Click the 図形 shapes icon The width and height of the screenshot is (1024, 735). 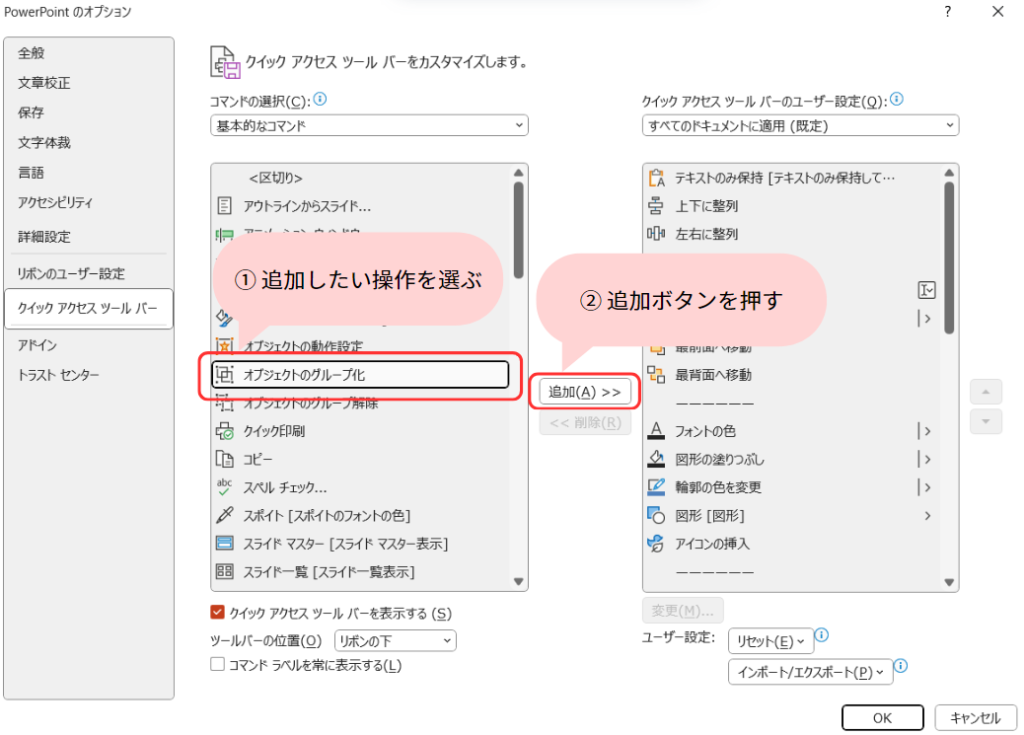pyautogui.click(x=656, y=515)
